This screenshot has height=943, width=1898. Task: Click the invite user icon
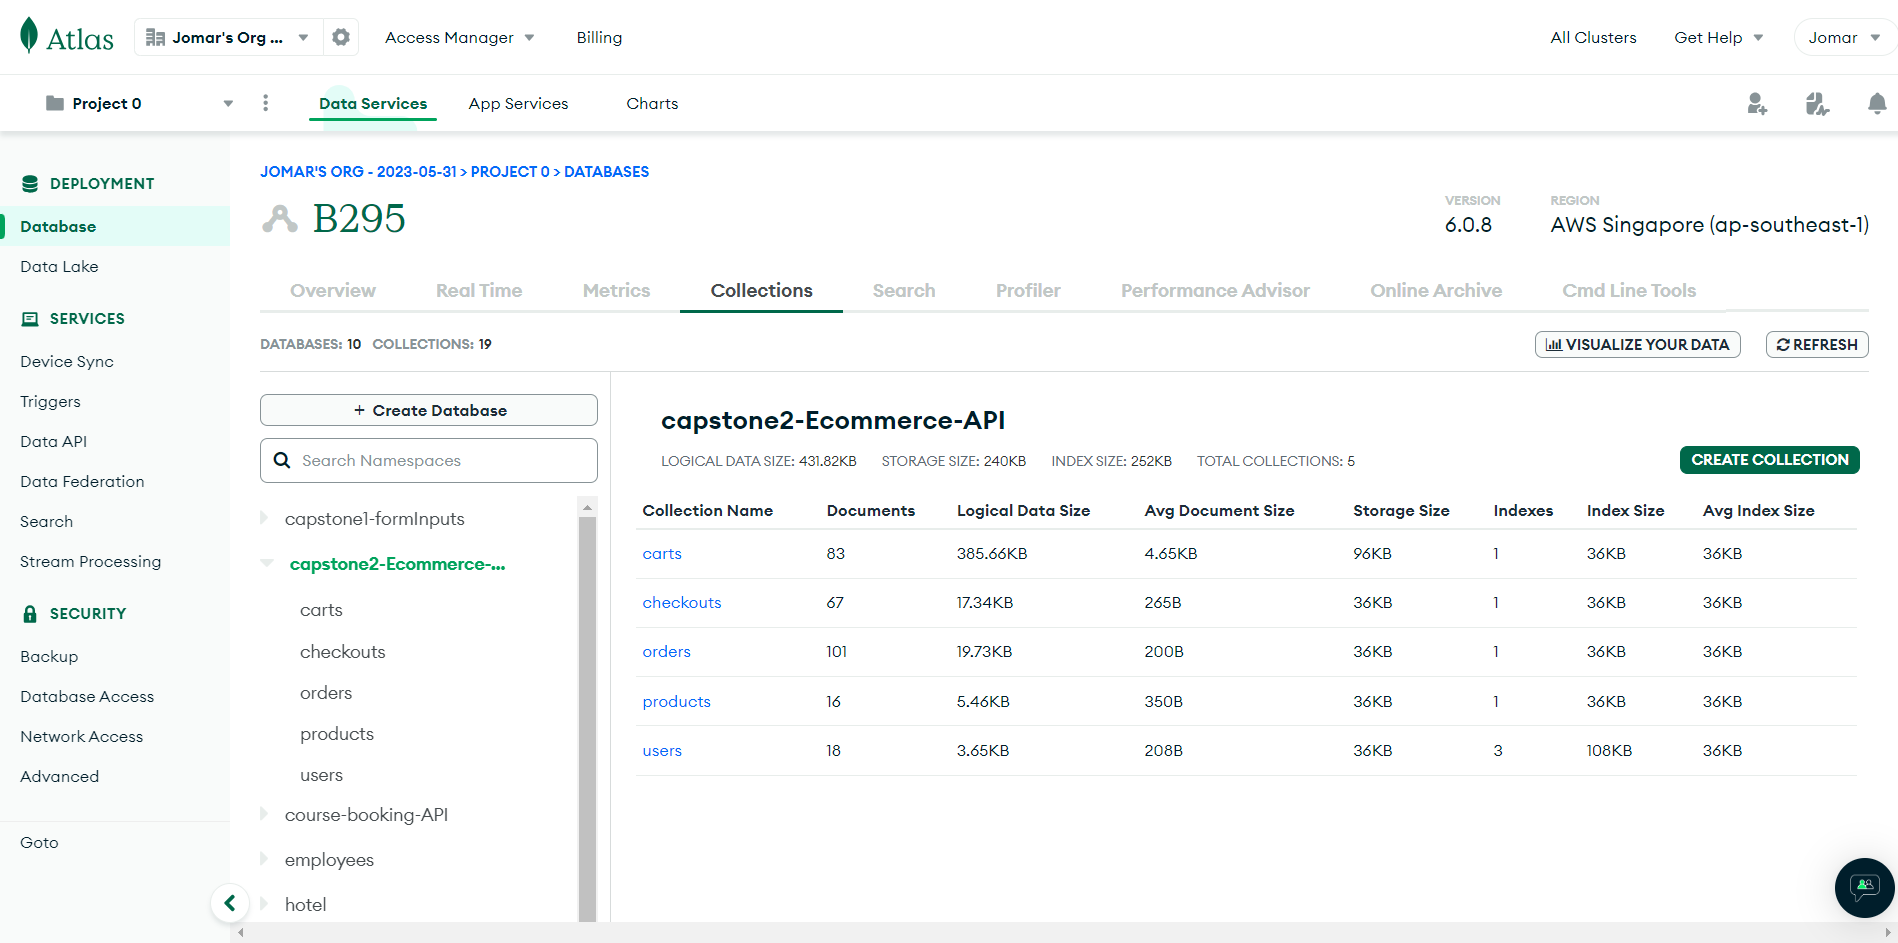(1757, 103)
